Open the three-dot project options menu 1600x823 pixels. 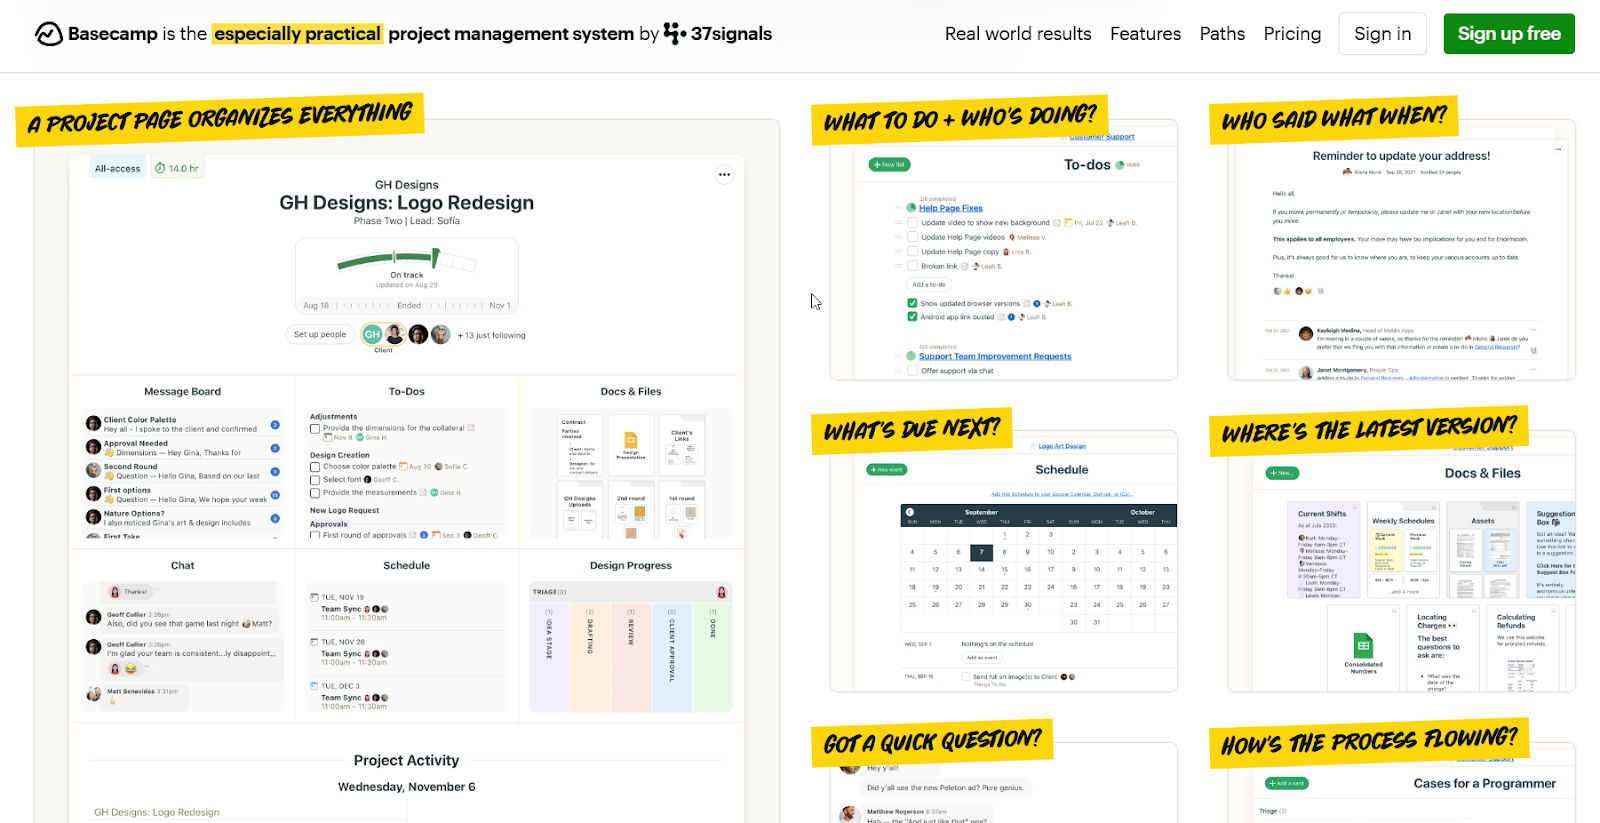724,174
